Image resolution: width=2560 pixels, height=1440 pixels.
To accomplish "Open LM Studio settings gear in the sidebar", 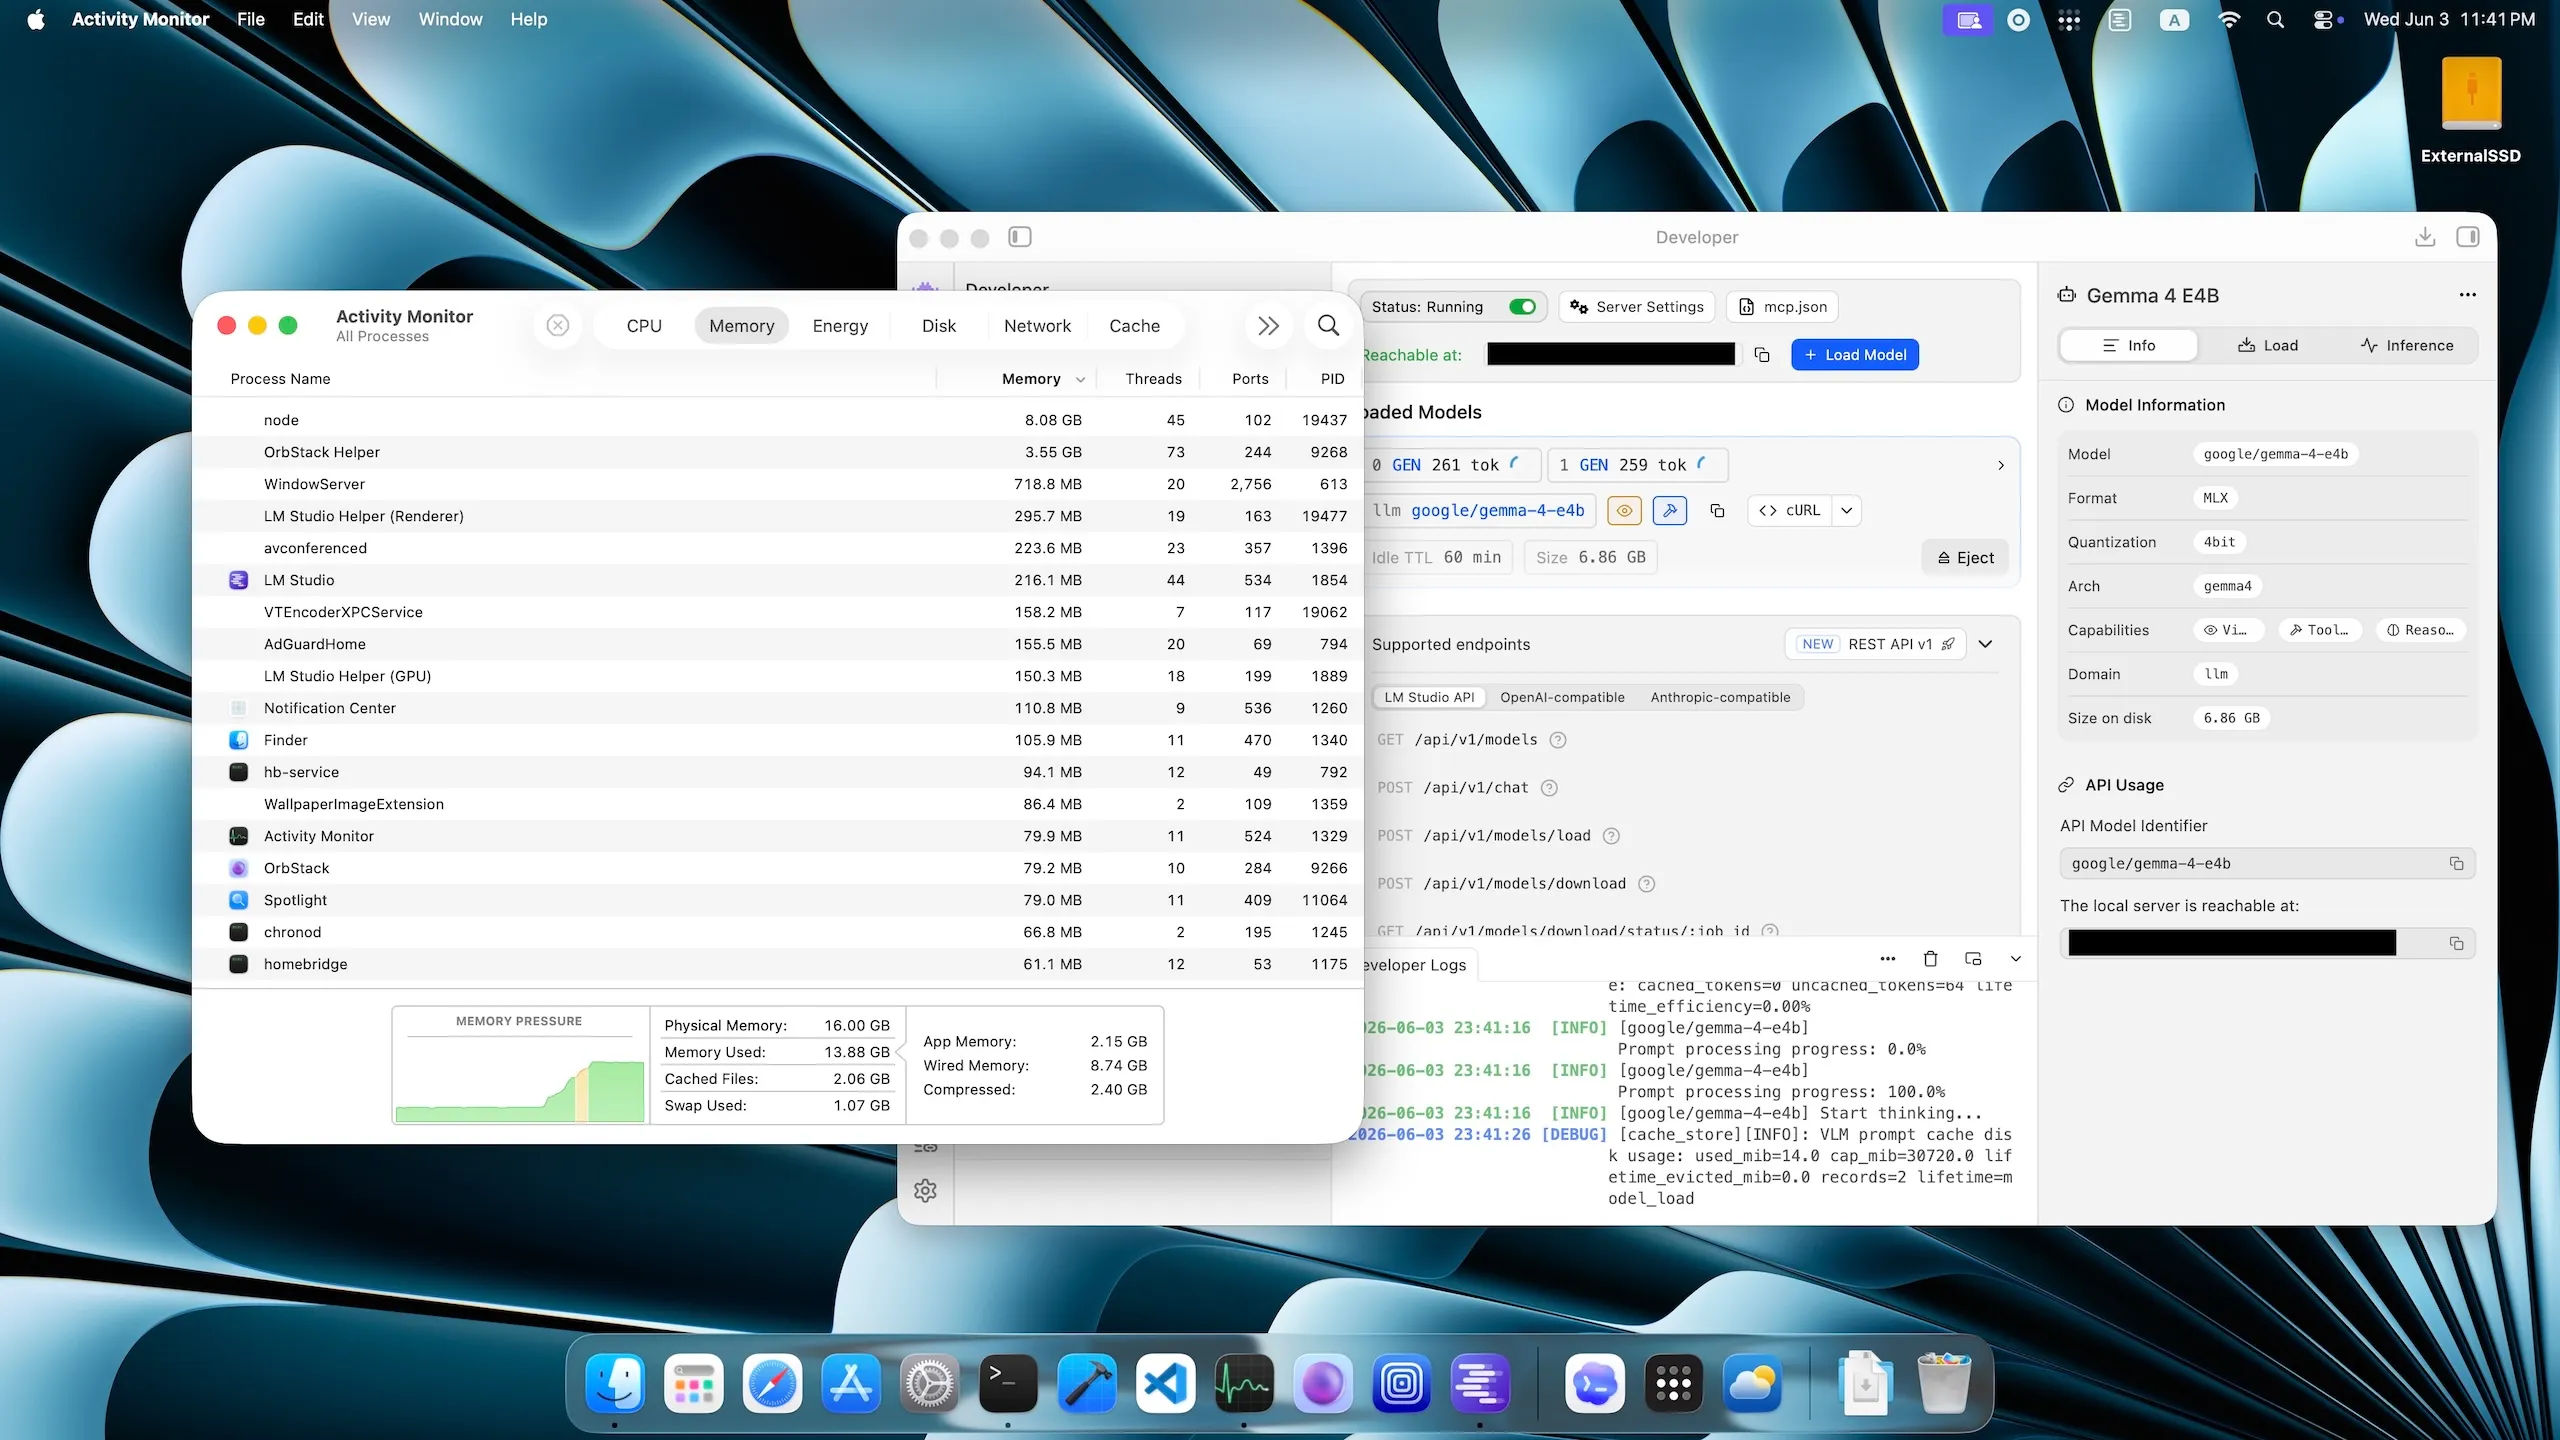I will click(925, 1191).
